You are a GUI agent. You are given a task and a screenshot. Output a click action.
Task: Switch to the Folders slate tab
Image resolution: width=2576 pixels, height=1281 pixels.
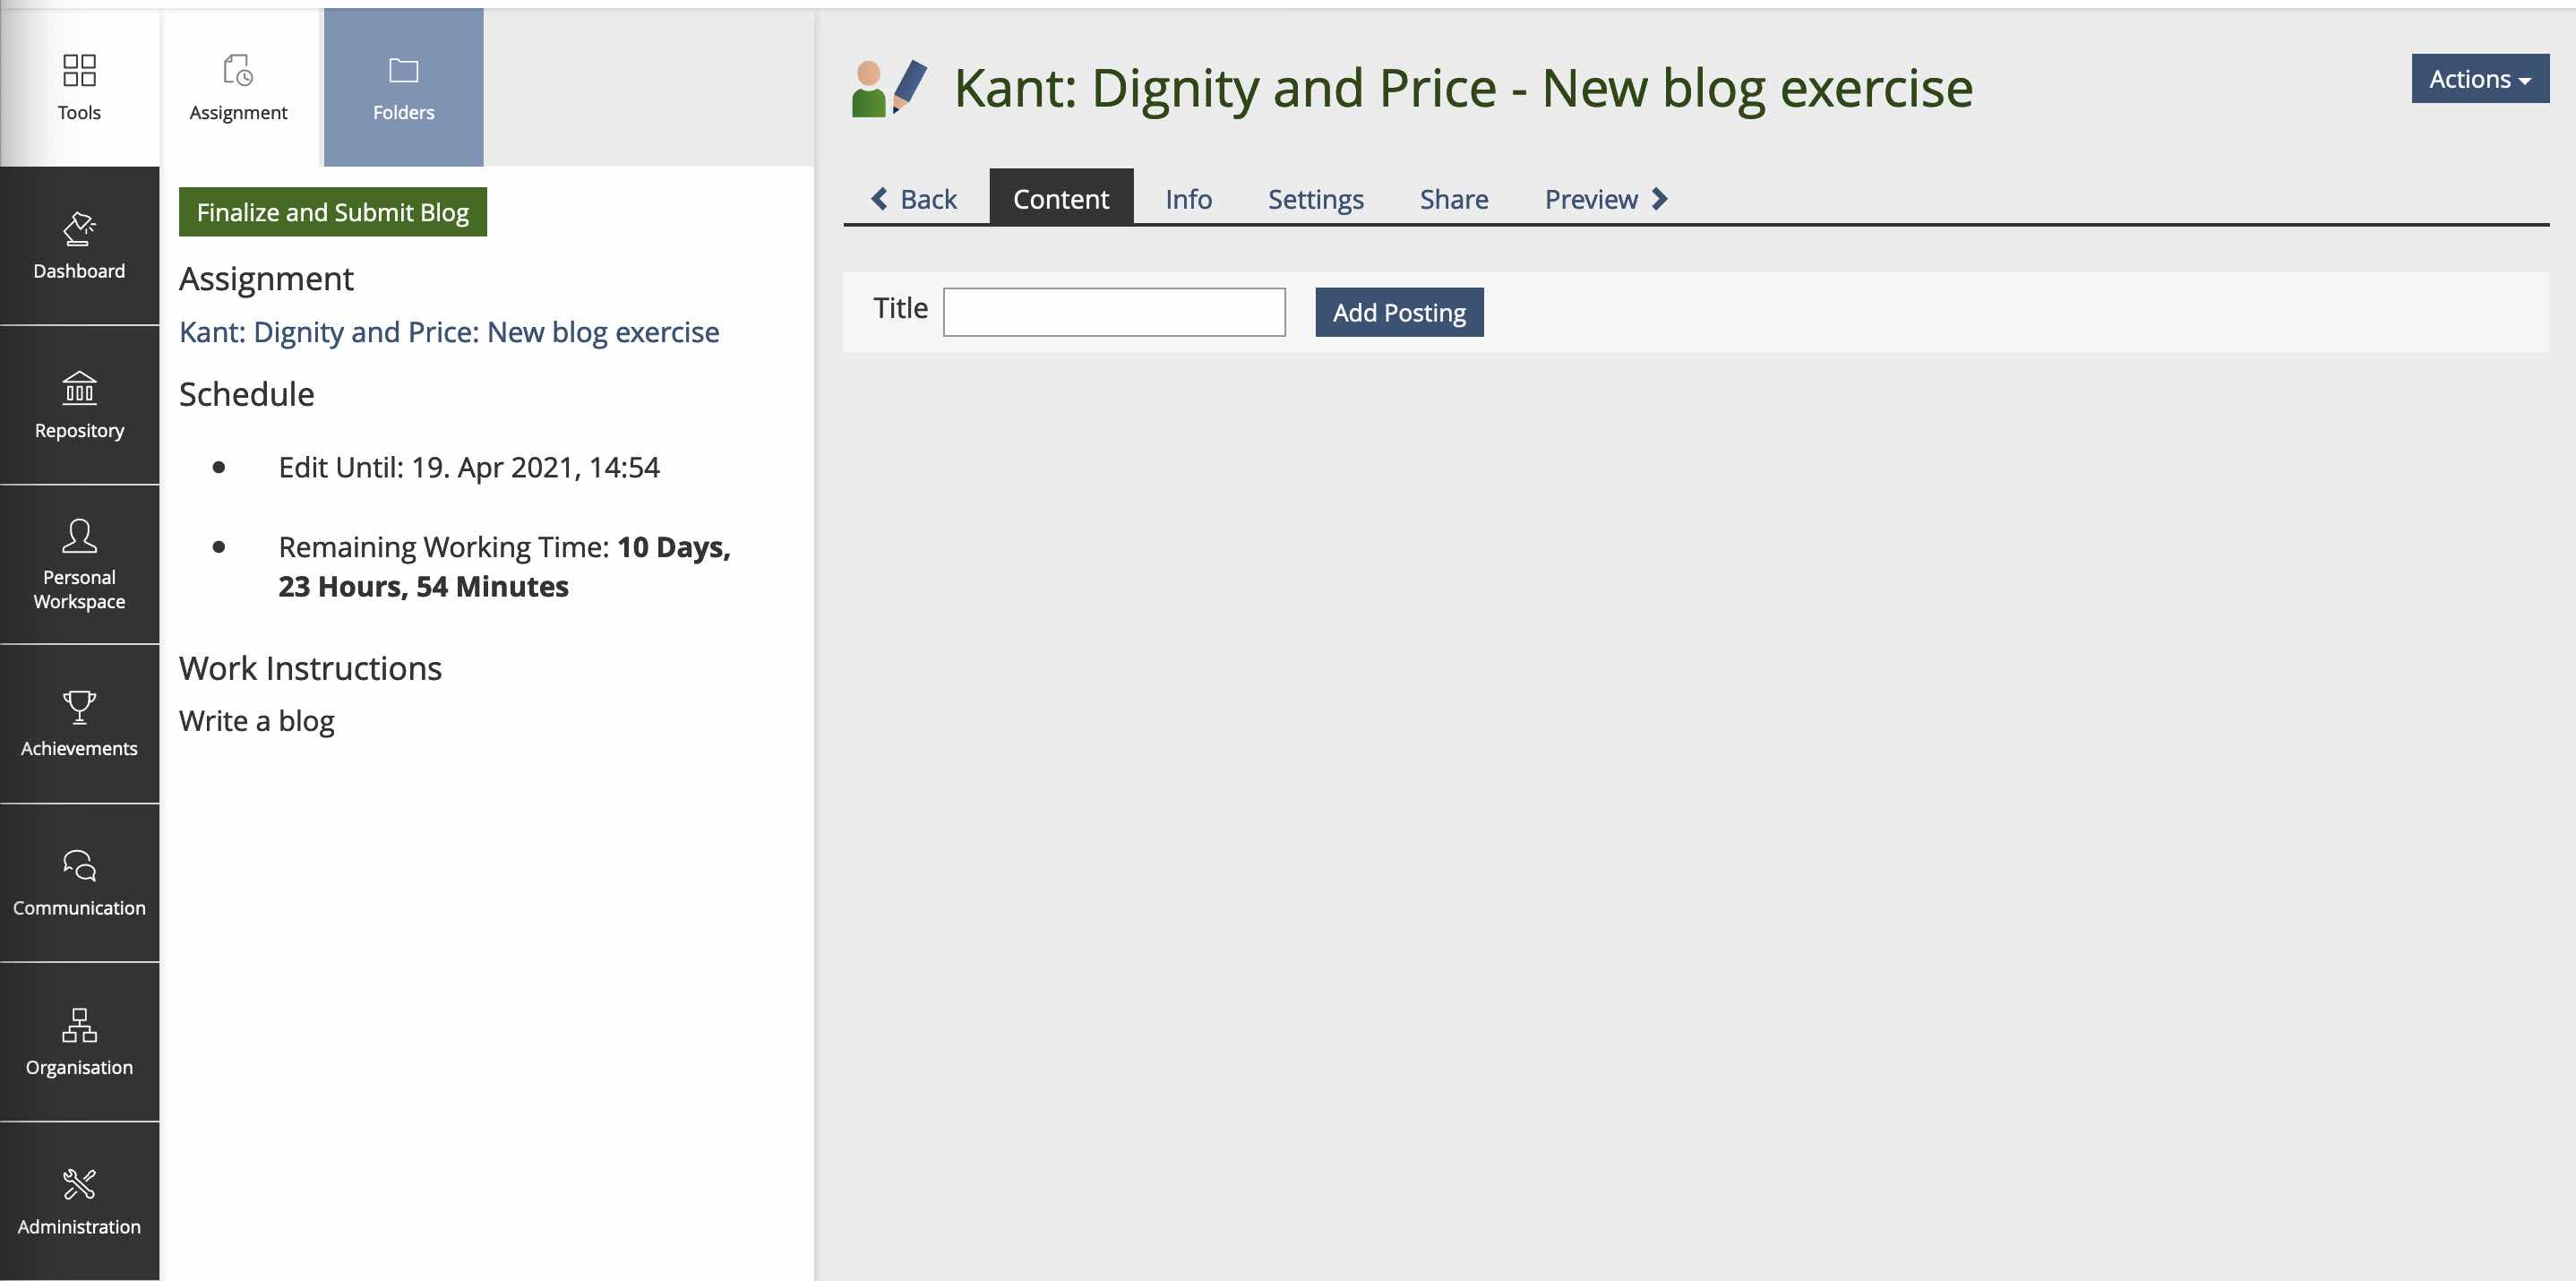coord(403,88)
